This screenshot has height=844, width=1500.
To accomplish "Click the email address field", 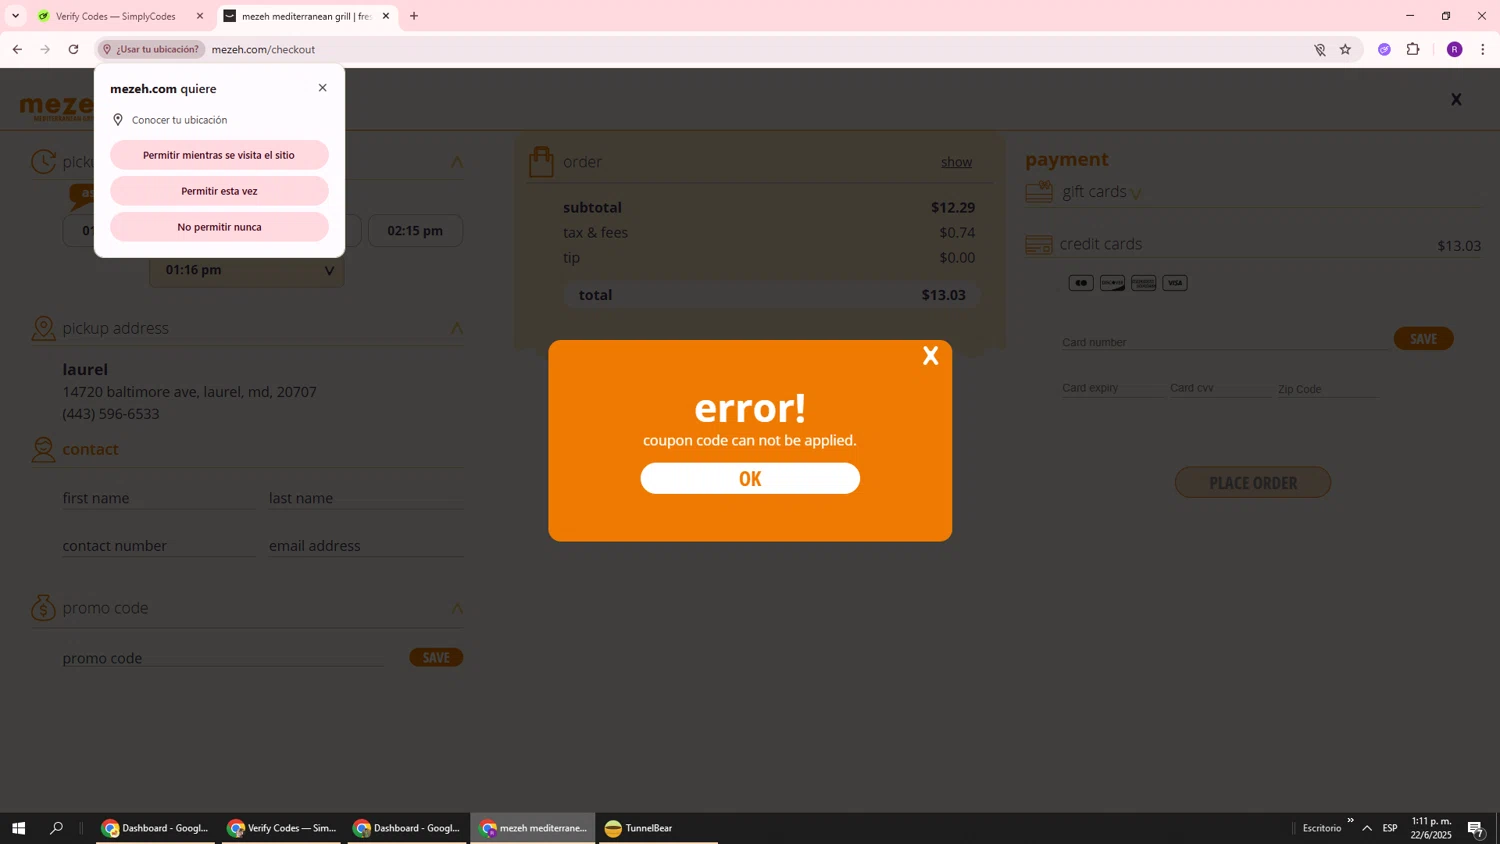I will click(x=365, y=546).
